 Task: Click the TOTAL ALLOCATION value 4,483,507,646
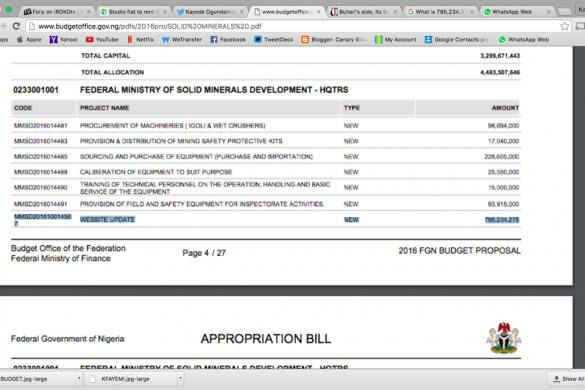(x=500, y=72)
